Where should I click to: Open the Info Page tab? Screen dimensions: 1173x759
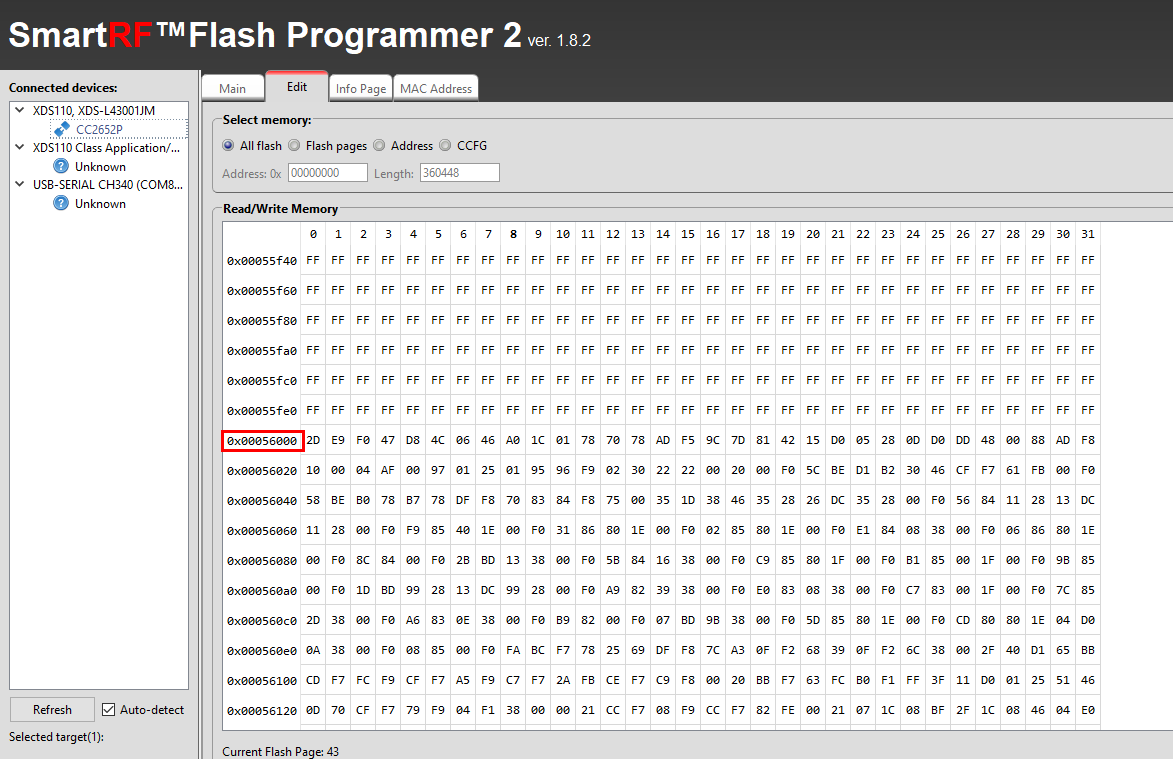(x=361, y=88)
